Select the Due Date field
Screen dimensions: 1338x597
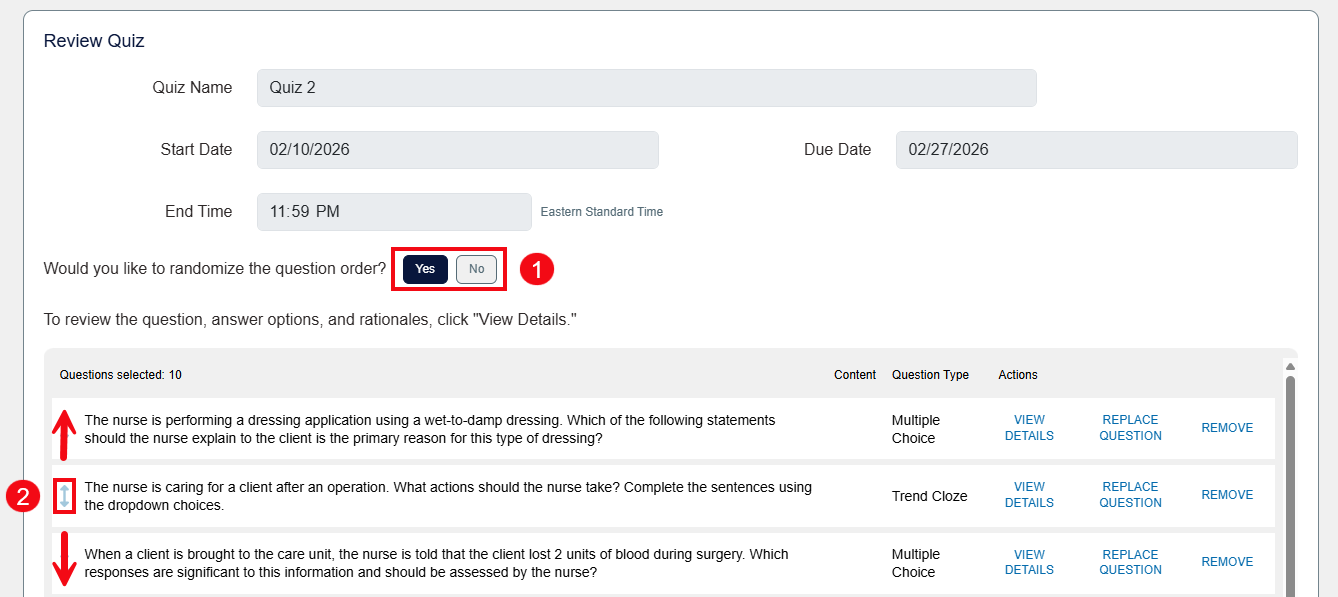(x=1096, y=149)
